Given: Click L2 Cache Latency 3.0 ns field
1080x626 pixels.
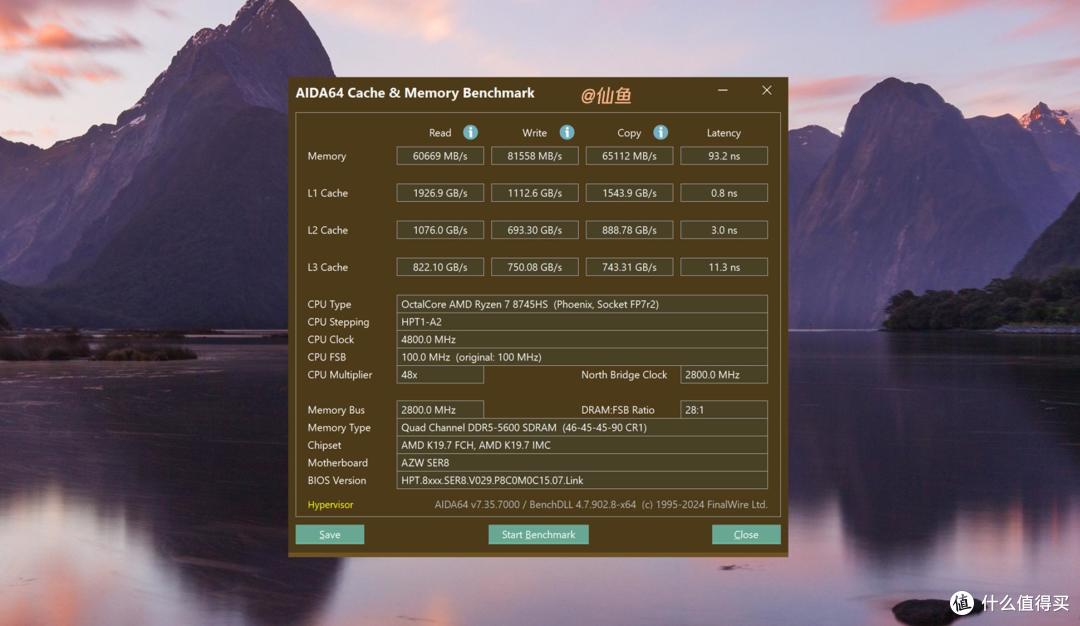Looking at the screenshot, I should pyautogui.click(x=724, y=230).
